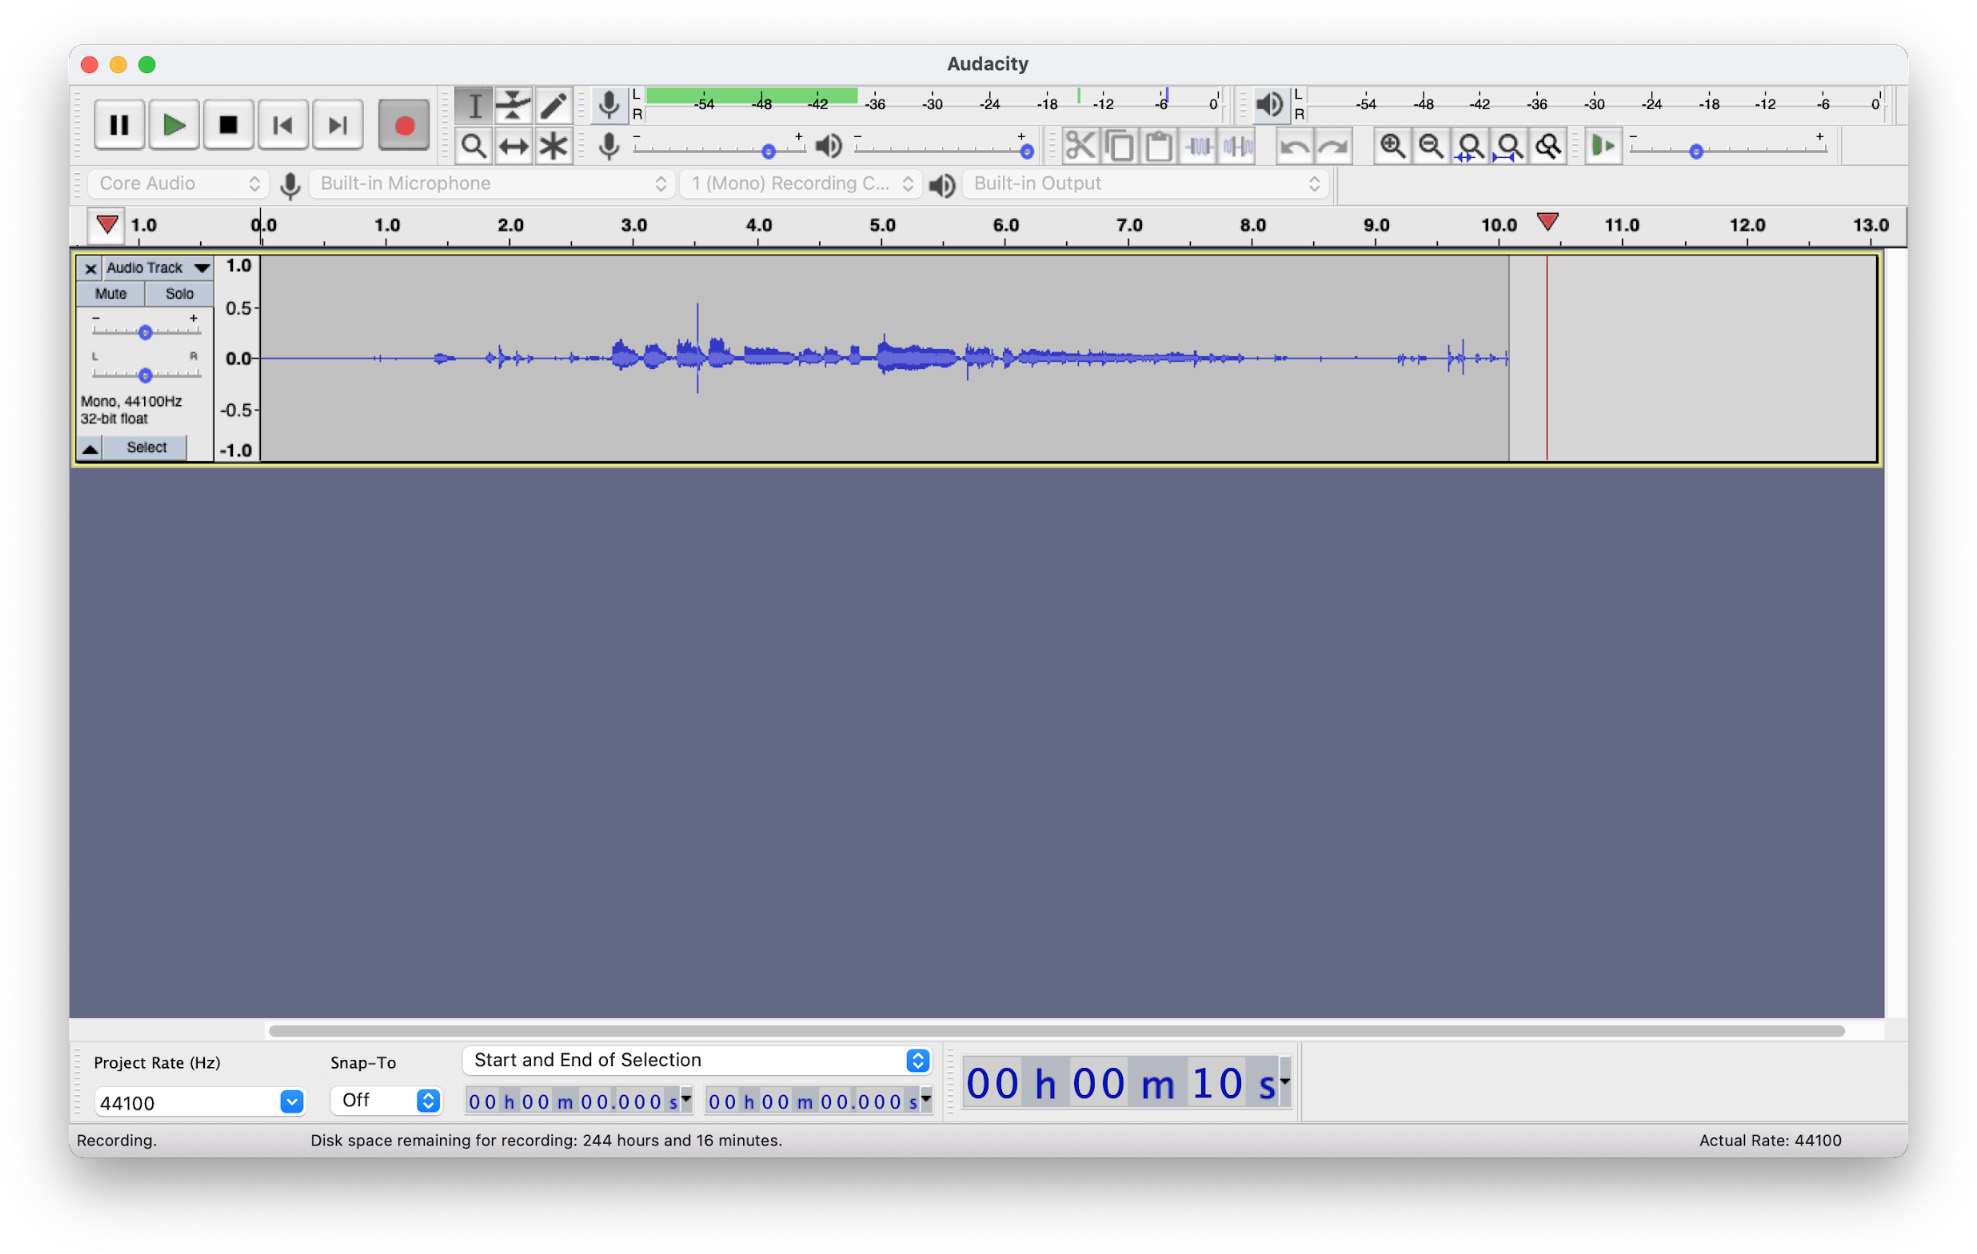The image size is (1977, 1254).
Task: Click the track Select button
Action: click(x=146, y=447)
